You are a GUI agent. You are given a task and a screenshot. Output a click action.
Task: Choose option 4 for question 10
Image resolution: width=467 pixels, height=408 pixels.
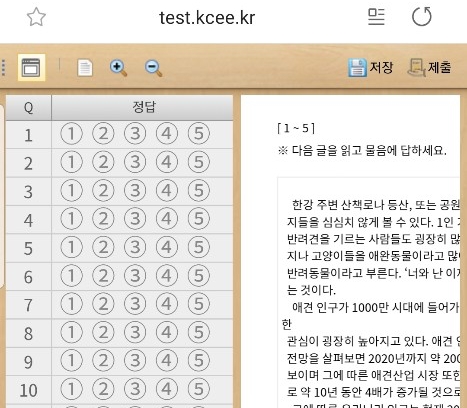point(167,389)
